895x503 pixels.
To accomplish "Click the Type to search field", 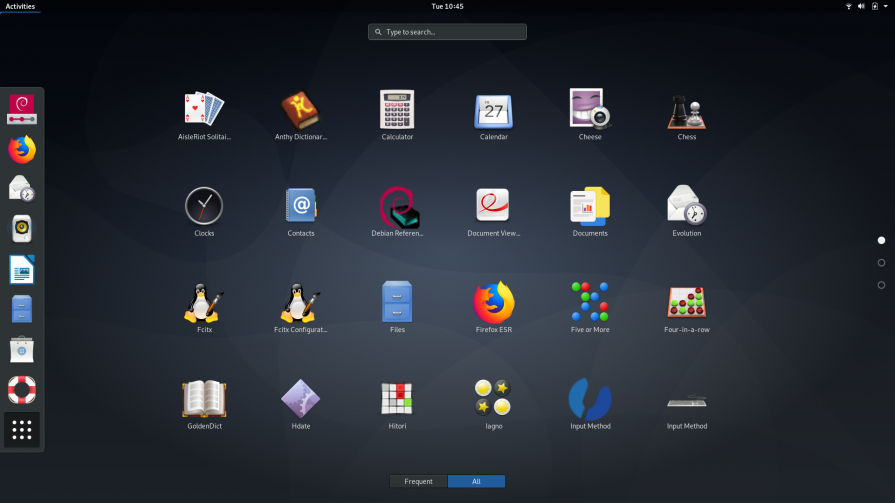I will click(x=448, y=32).
